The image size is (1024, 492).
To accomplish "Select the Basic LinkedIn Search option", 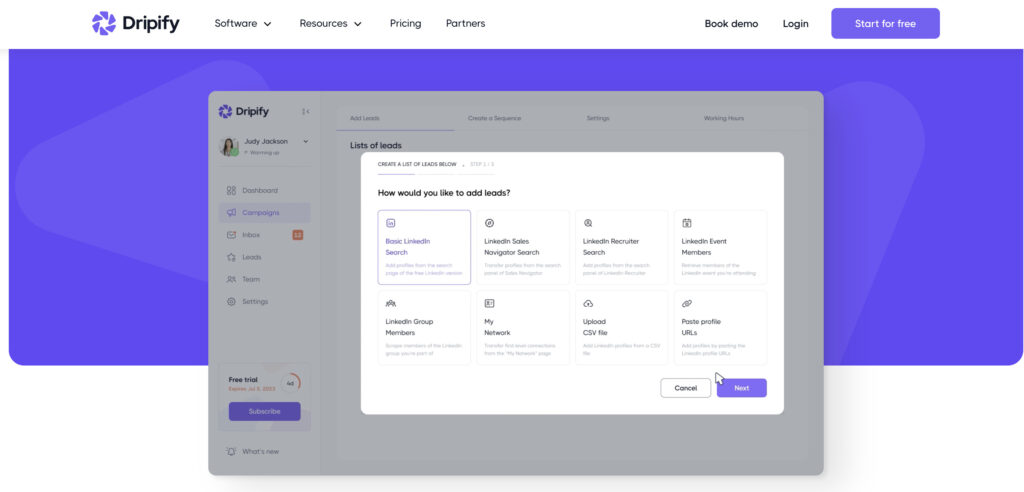I will click(424, 247).
